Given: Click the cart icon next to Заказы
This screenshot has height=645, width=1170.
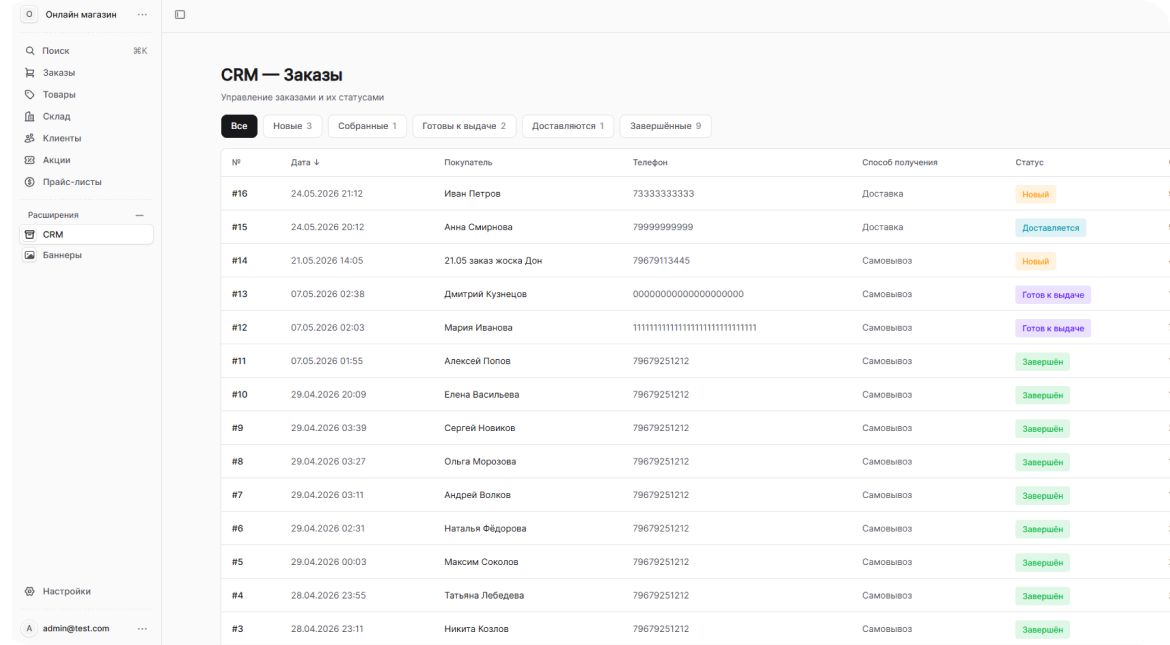Looking at the screenshot, I should pos(30,72).
